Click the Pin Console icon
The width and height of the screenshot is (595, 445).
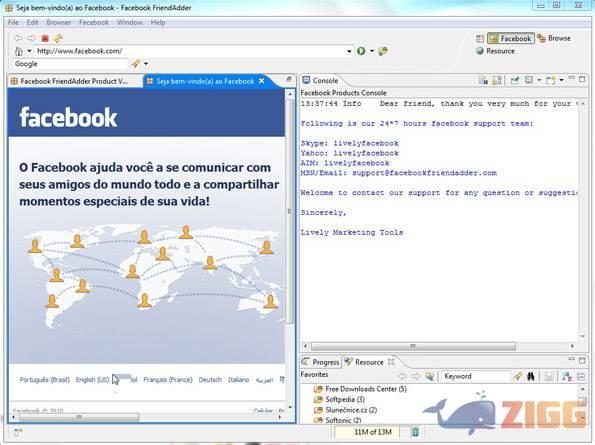point(515,80)
